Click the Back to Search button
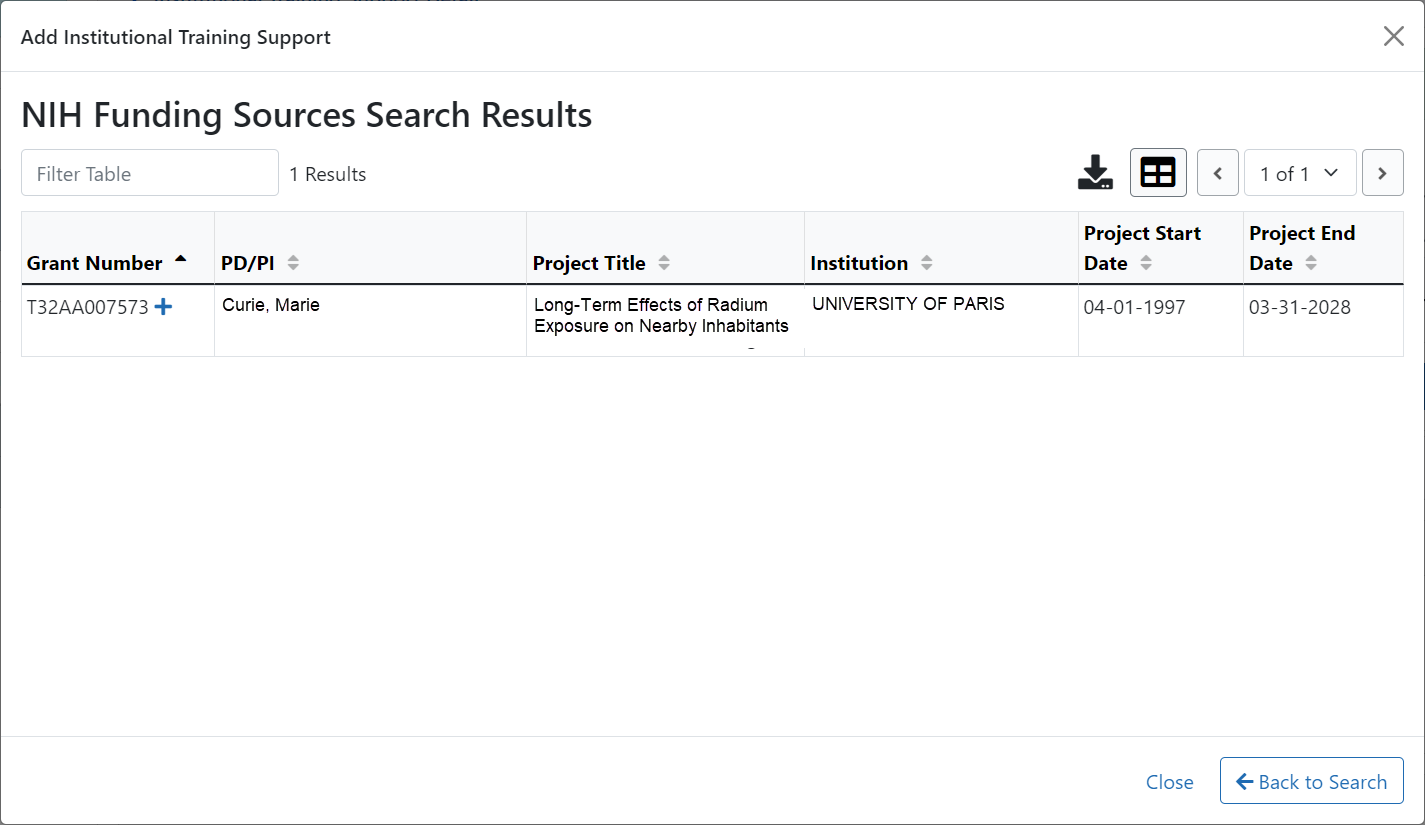The image size is (1425, 825). [1312, 781]
